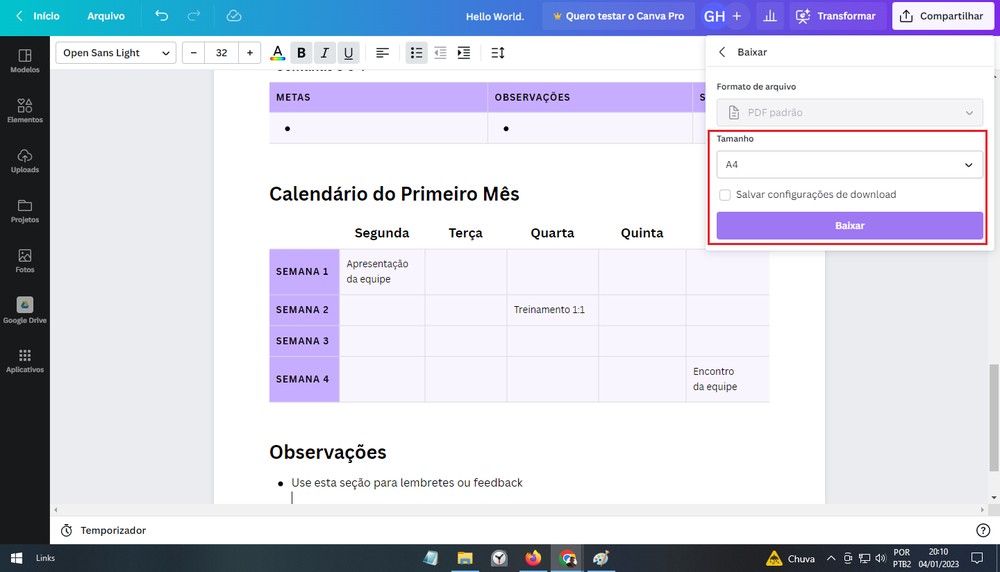Click the GH user avatar

click(x=714, y=16)
